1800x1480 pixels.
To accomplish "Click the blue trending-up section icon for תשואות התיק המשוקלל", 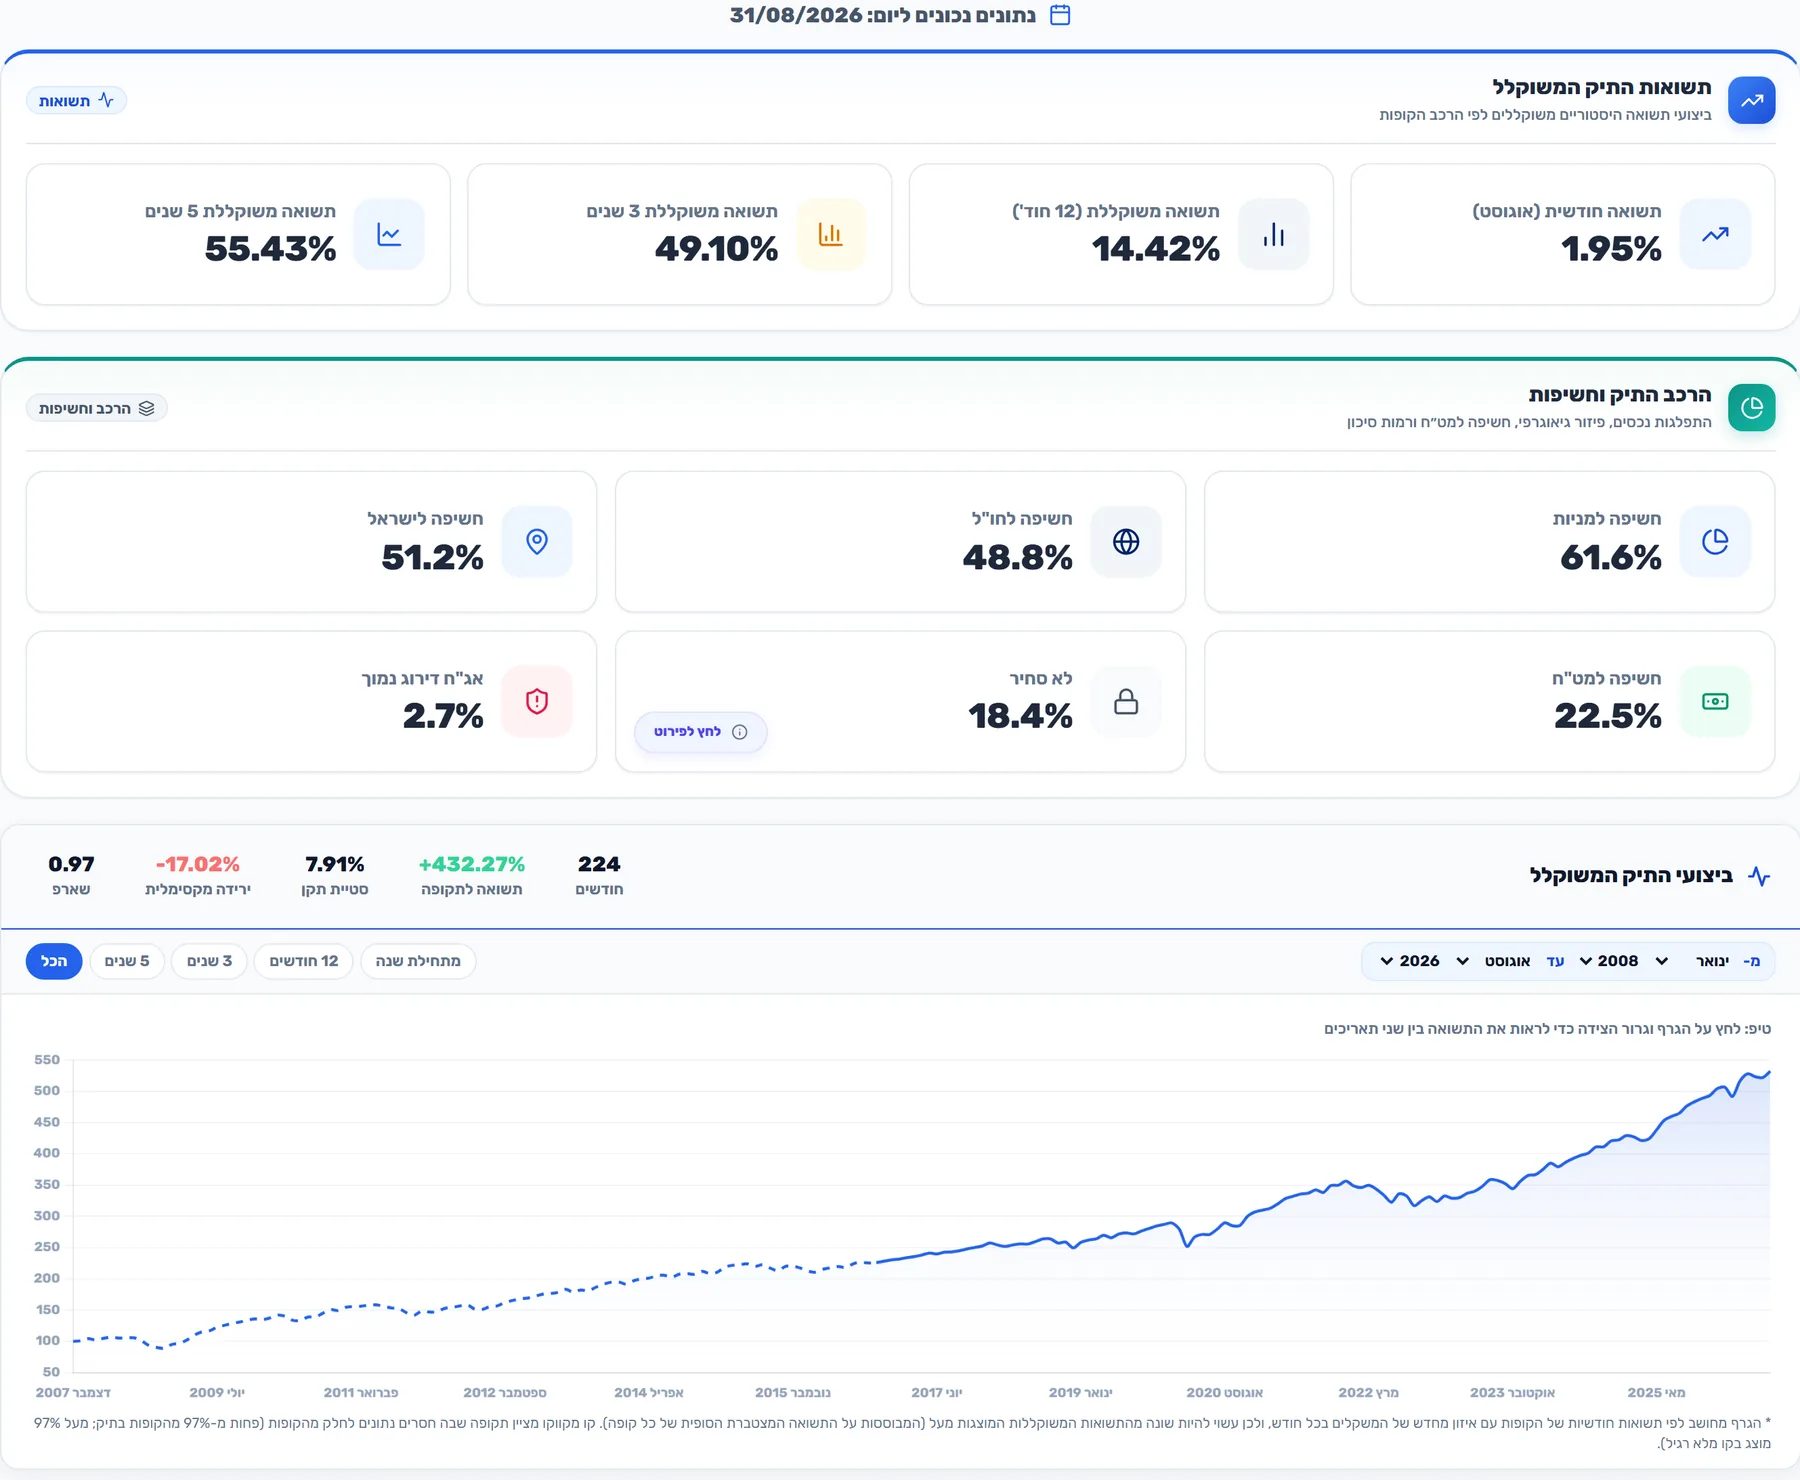I will (1751, 100).
